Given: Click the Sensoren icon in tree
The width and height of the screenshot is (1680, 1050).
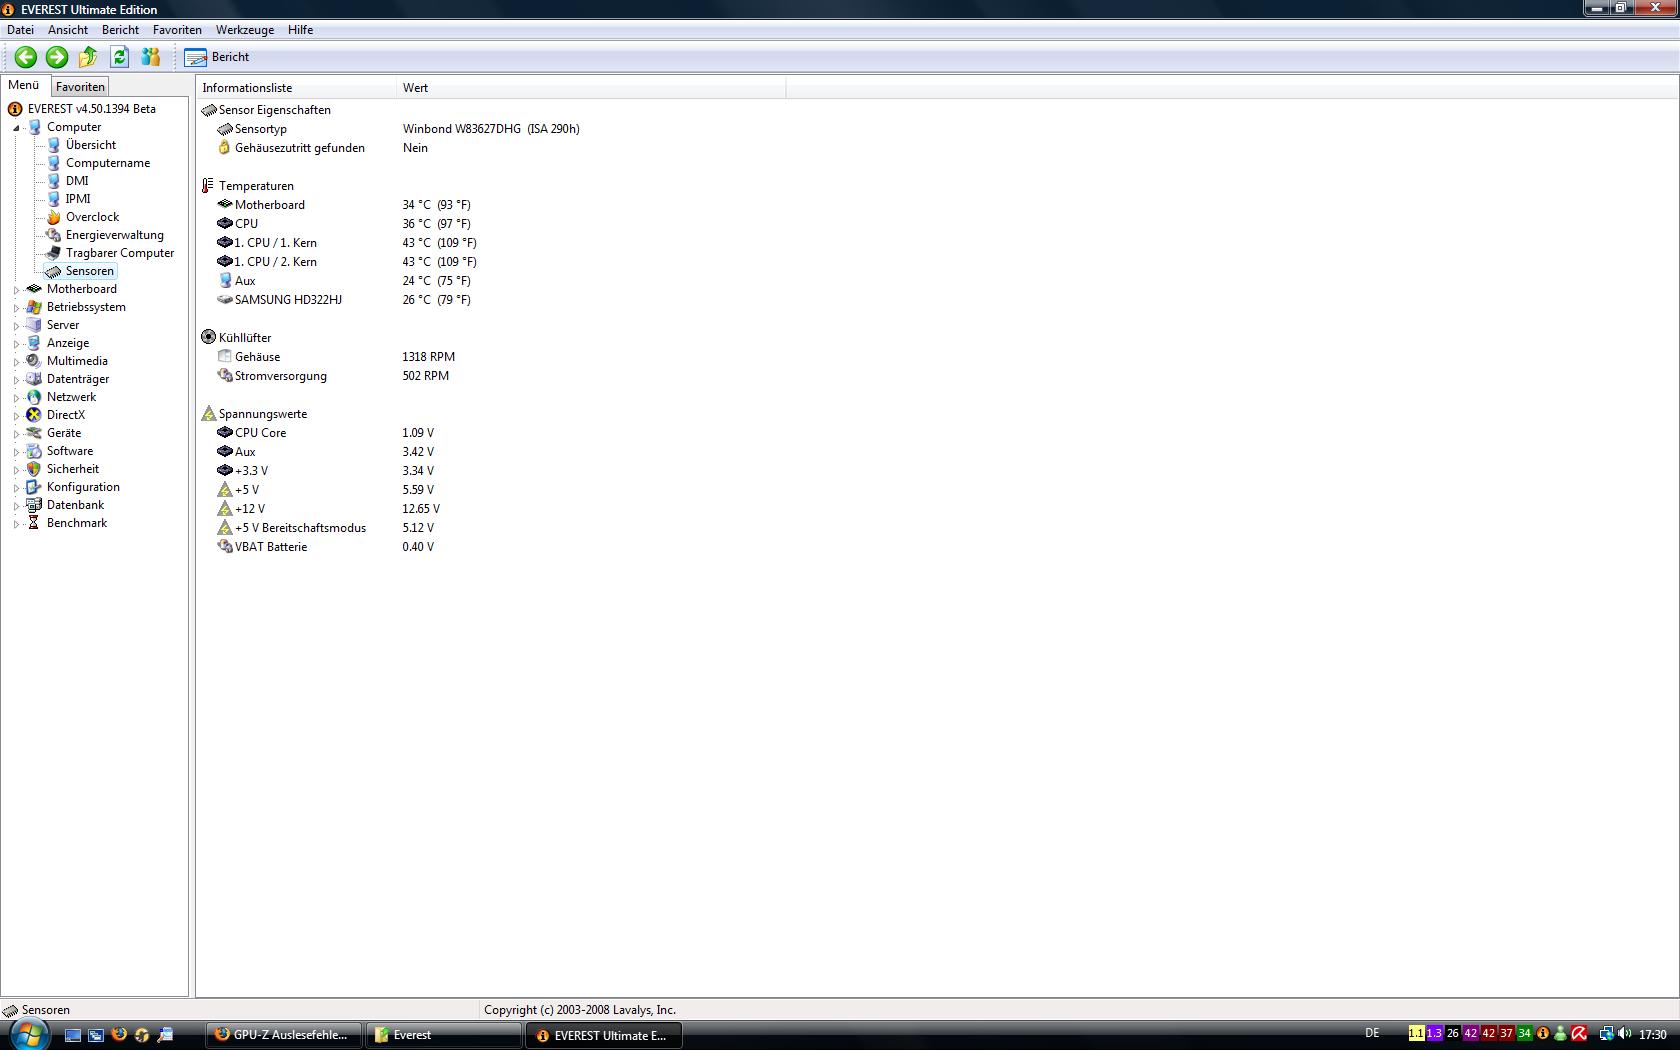Looking at the screenshot, I should pyautogui.click(x=54, y=271).
